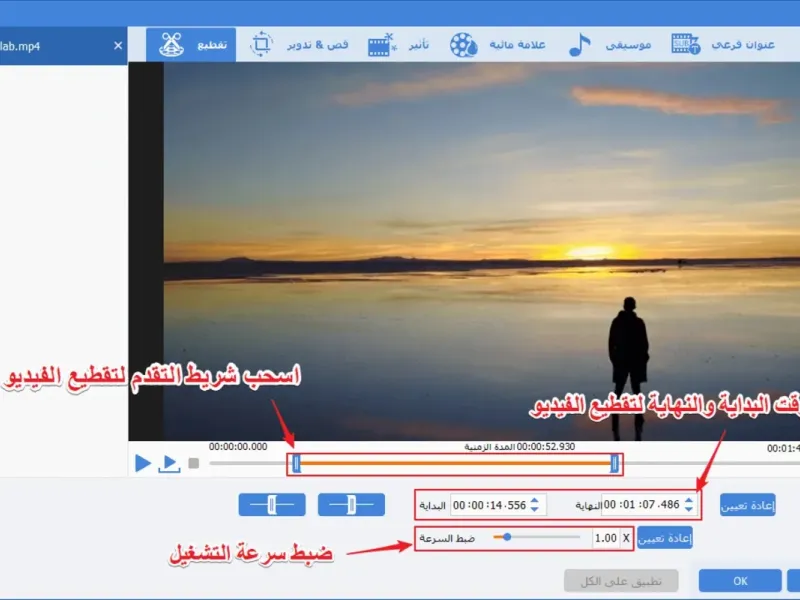Click the SUB subtitle icon
Screen dimensions: 800x600
tap(685, 44)
